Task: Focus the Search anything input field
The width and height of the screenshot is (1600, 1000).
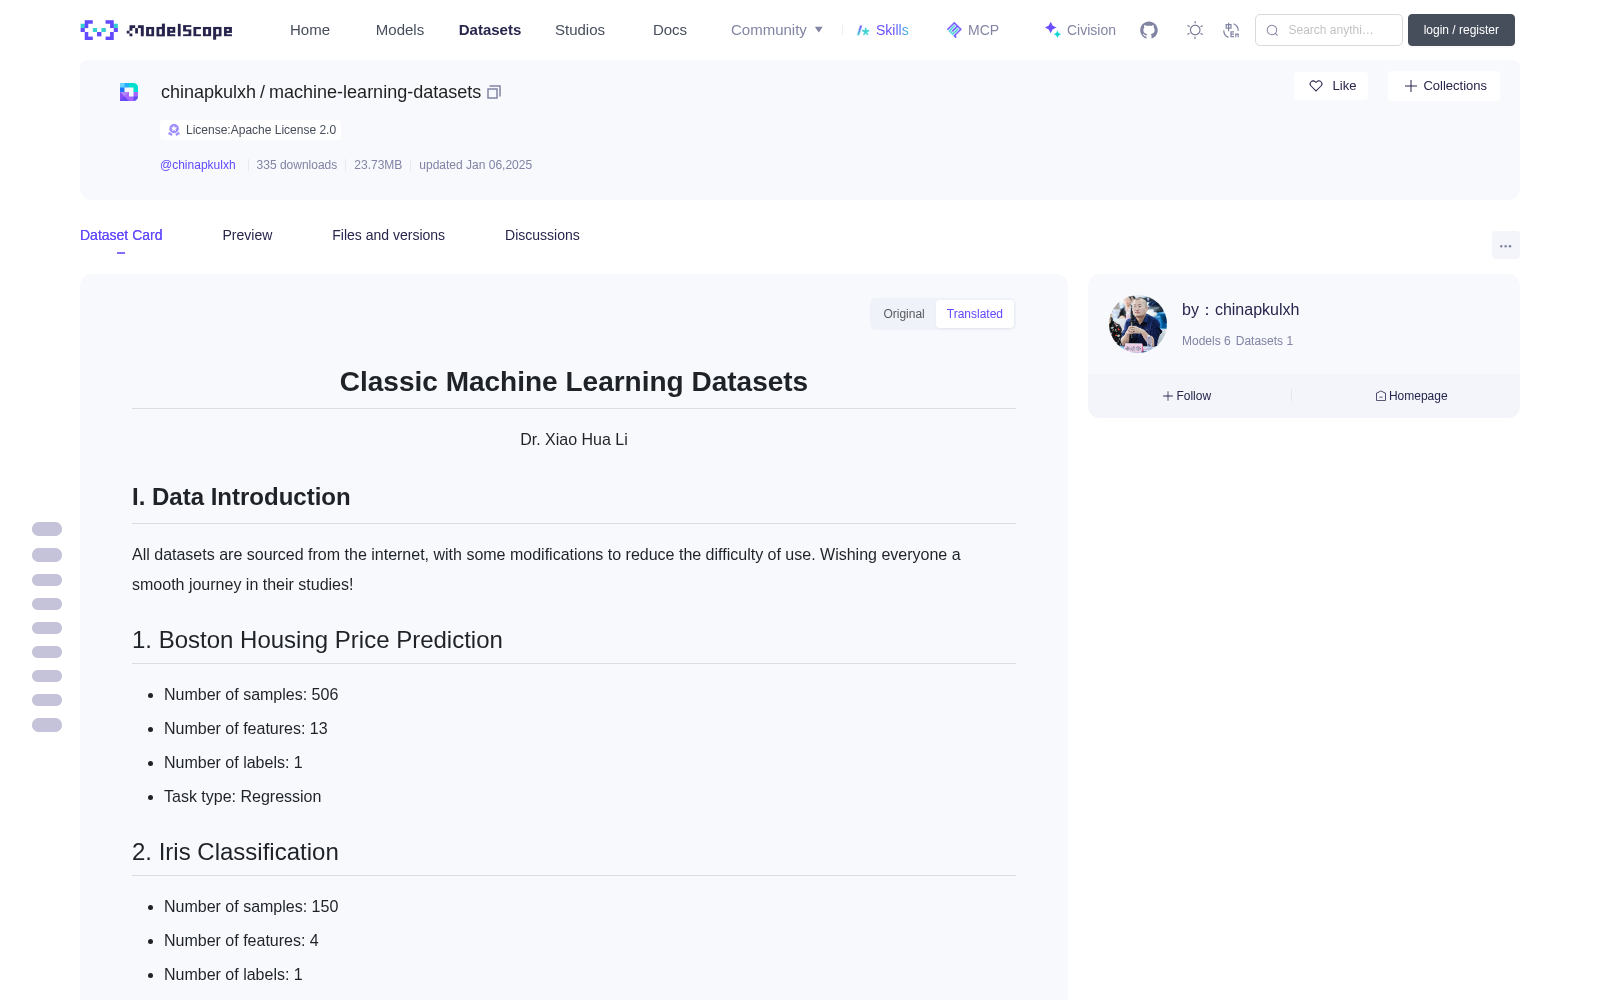Action: (x=1329, y=30)
